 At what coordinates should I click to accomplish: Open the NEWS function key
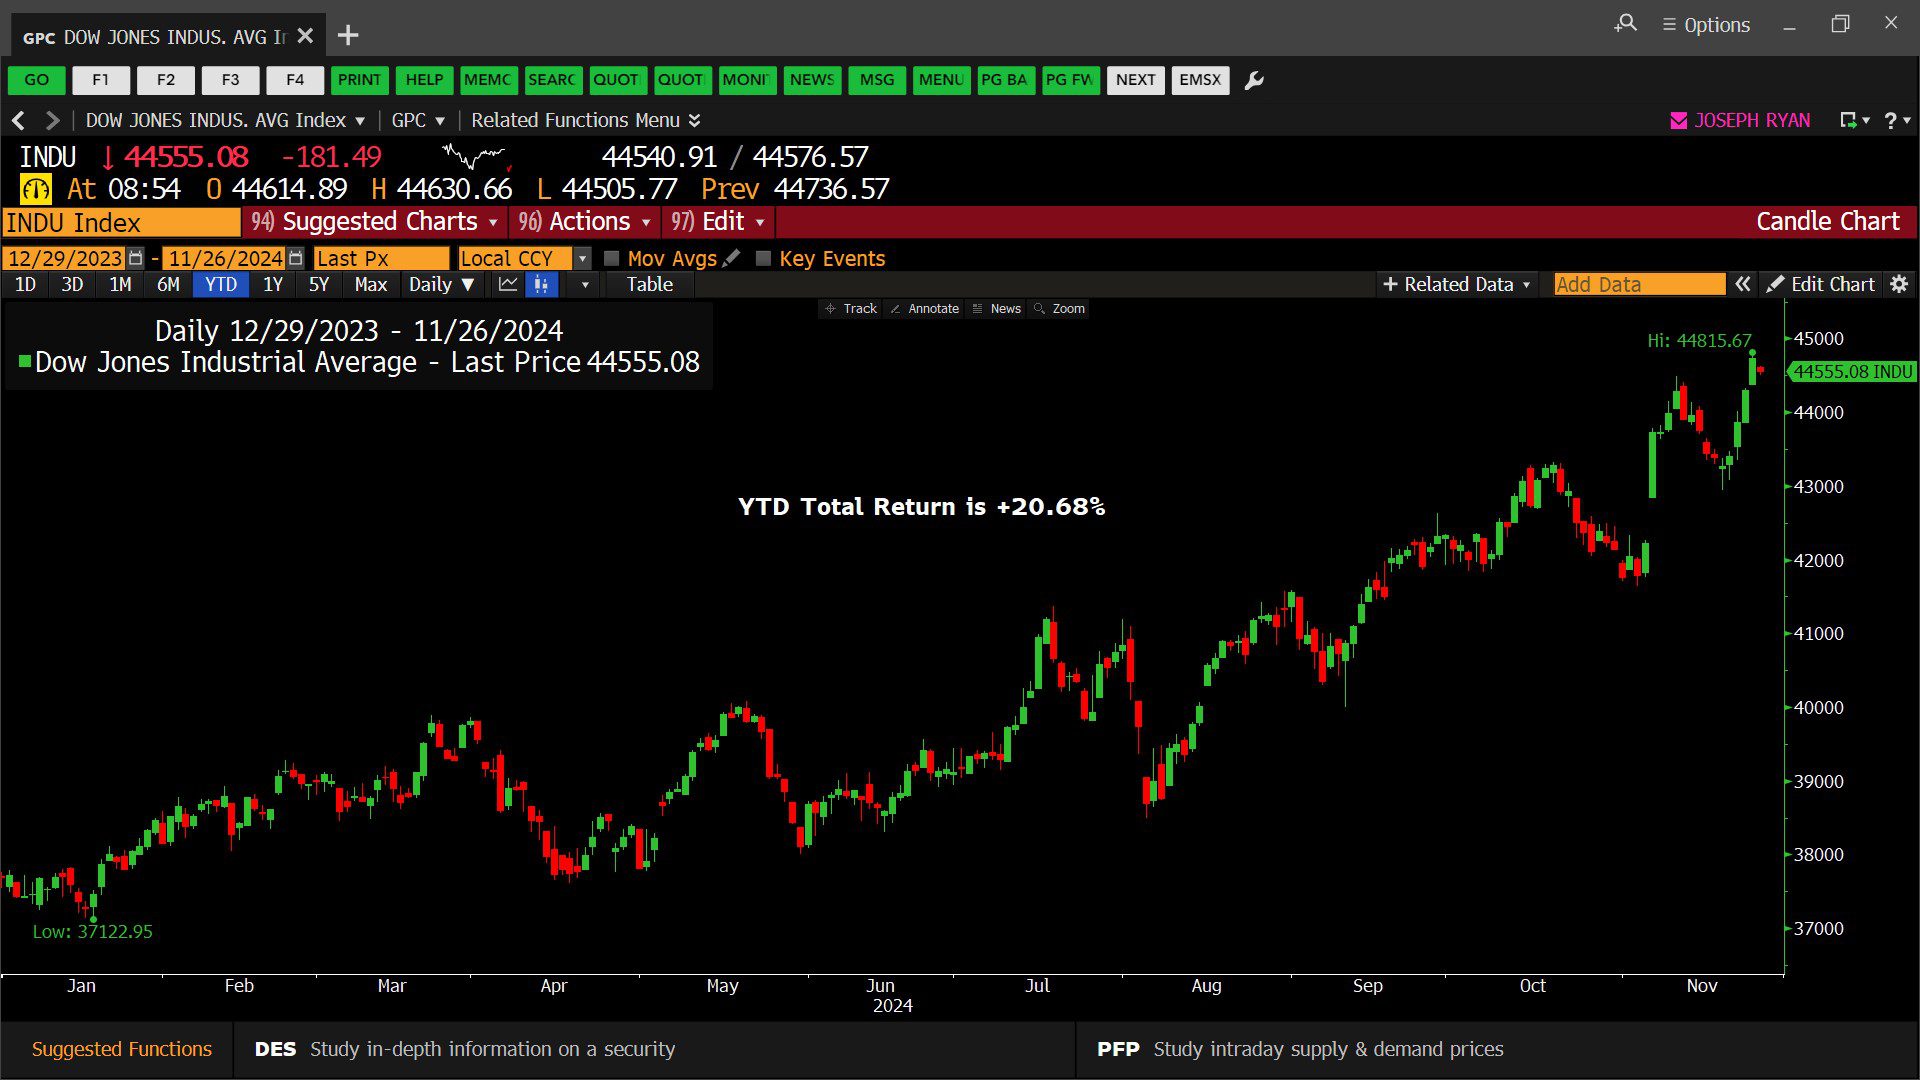pyautogui.click(x=812, y=80)
